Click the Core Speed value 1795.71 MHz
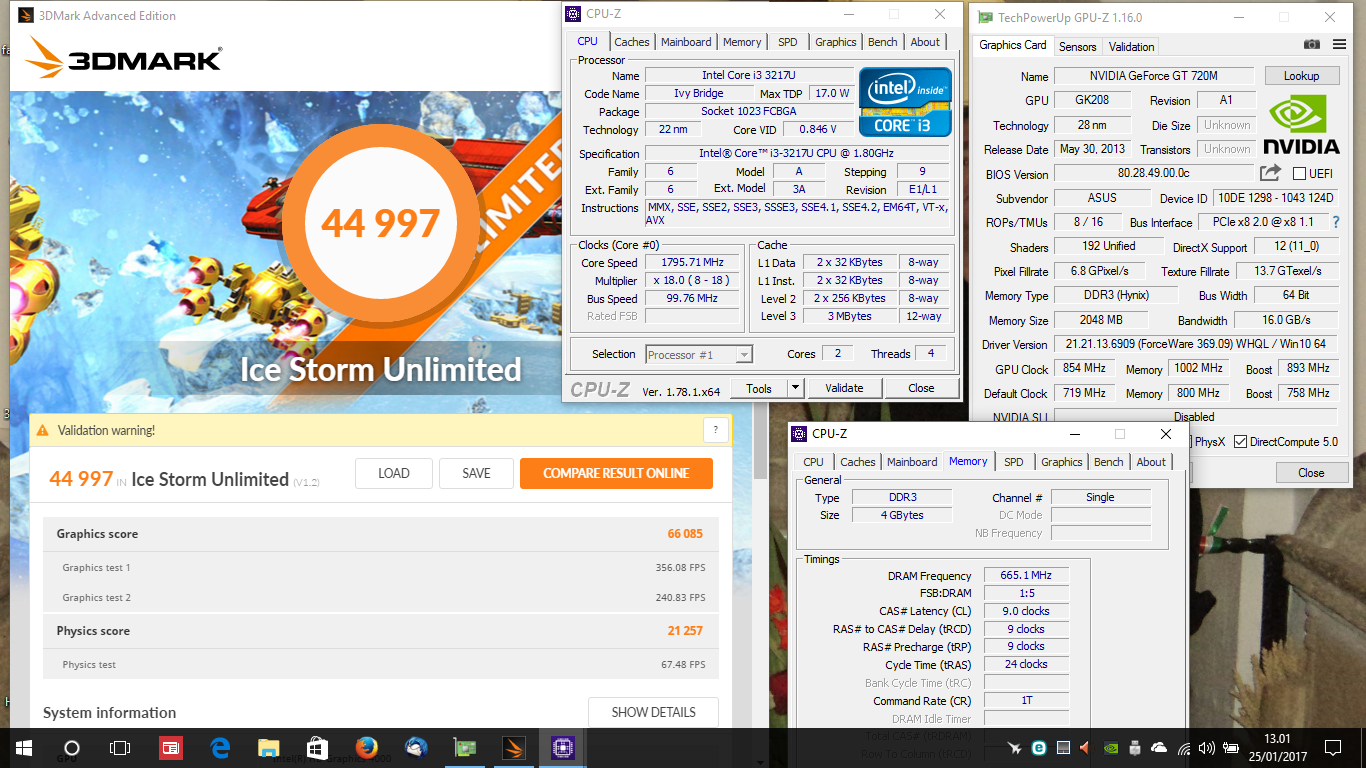This screenshot has height=768, width=1366. tap(692, 263)
